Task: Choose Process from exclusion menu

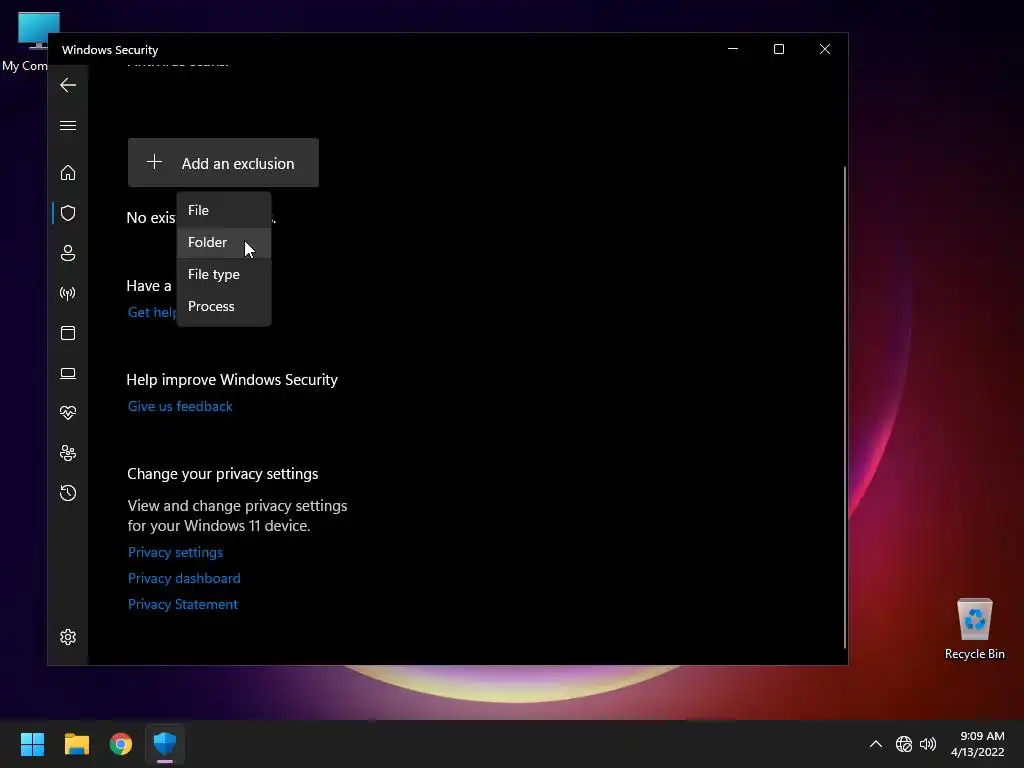Action: [224, 306]
